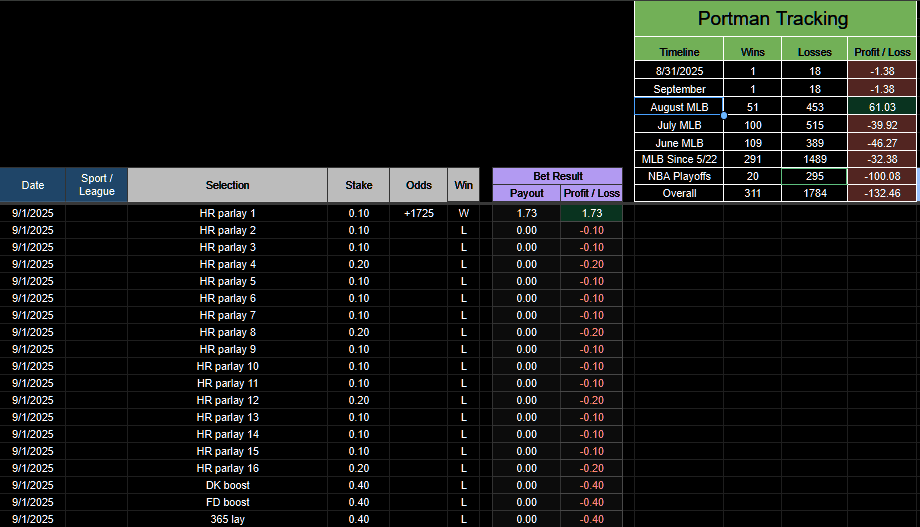Select stake 0.20 for HR parlay 4
This screenshot has height=527, width=920.
tap(358, 264)
